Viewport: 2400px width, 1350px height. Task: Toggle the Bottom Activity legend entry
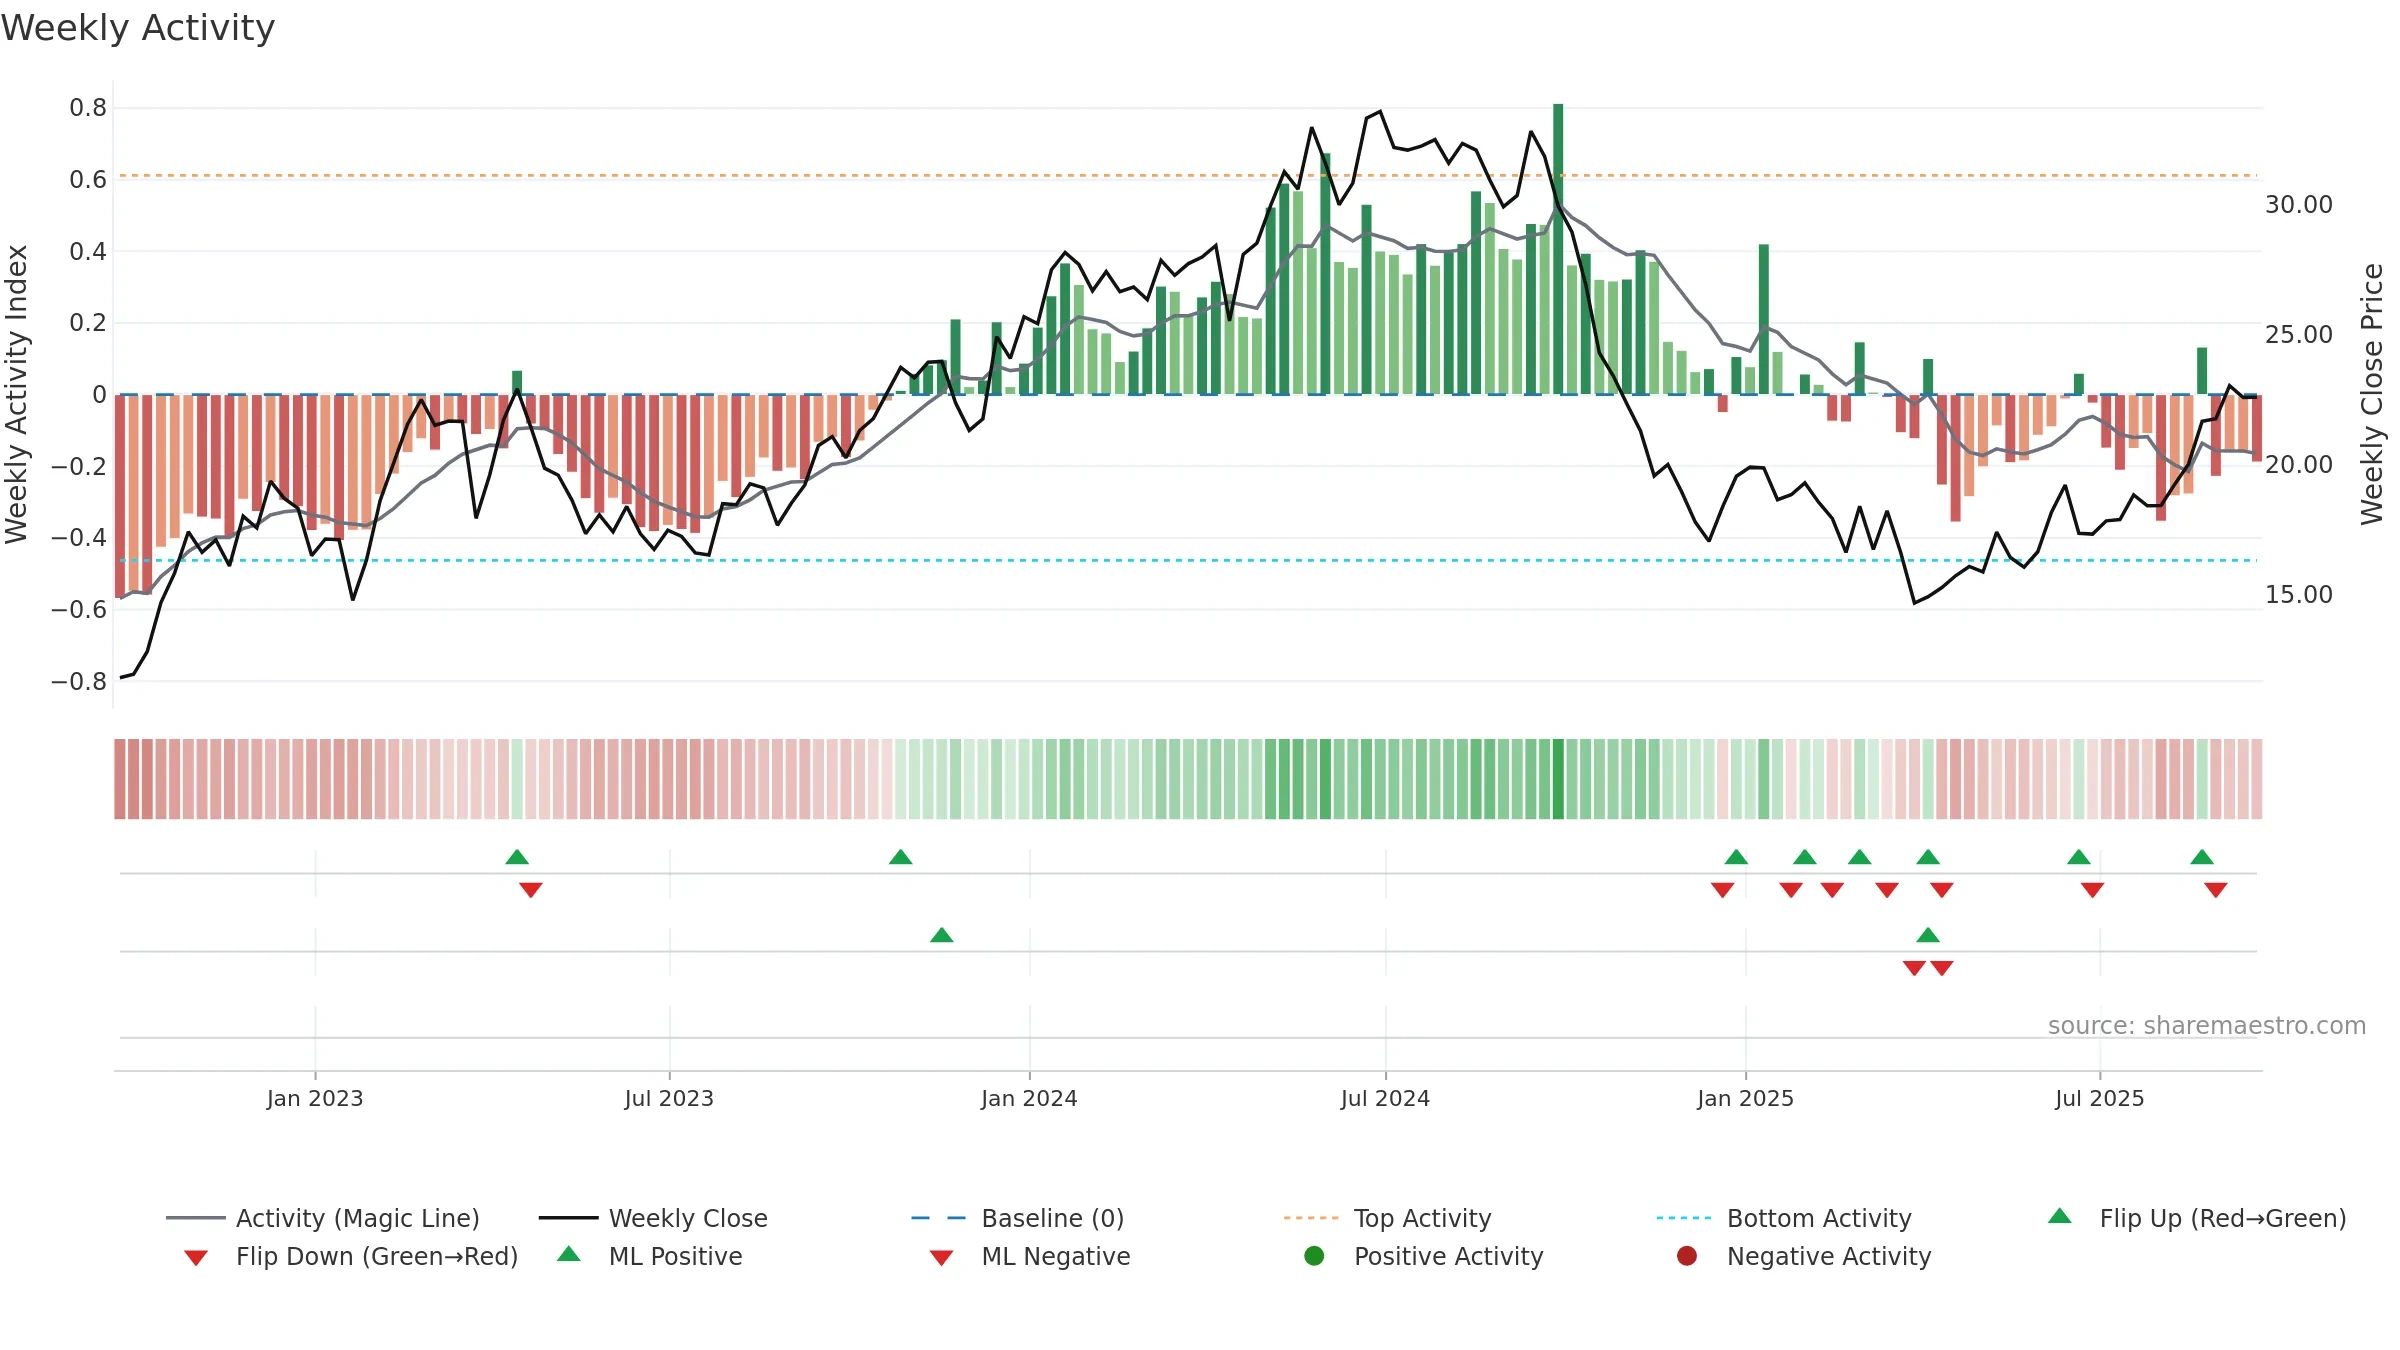[1784, 1218]
